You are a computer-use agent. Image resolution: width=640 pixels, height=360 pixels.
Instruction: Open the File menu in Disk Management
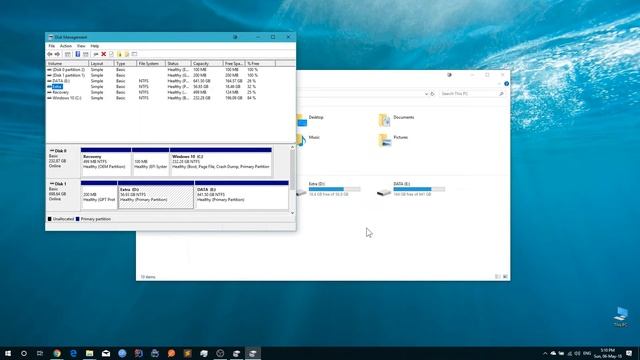point(51,46)
